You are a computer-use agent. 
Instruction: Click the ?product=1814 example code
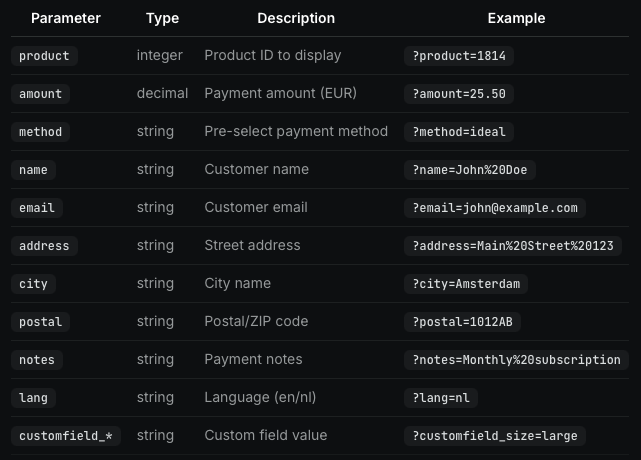(459, 56)
